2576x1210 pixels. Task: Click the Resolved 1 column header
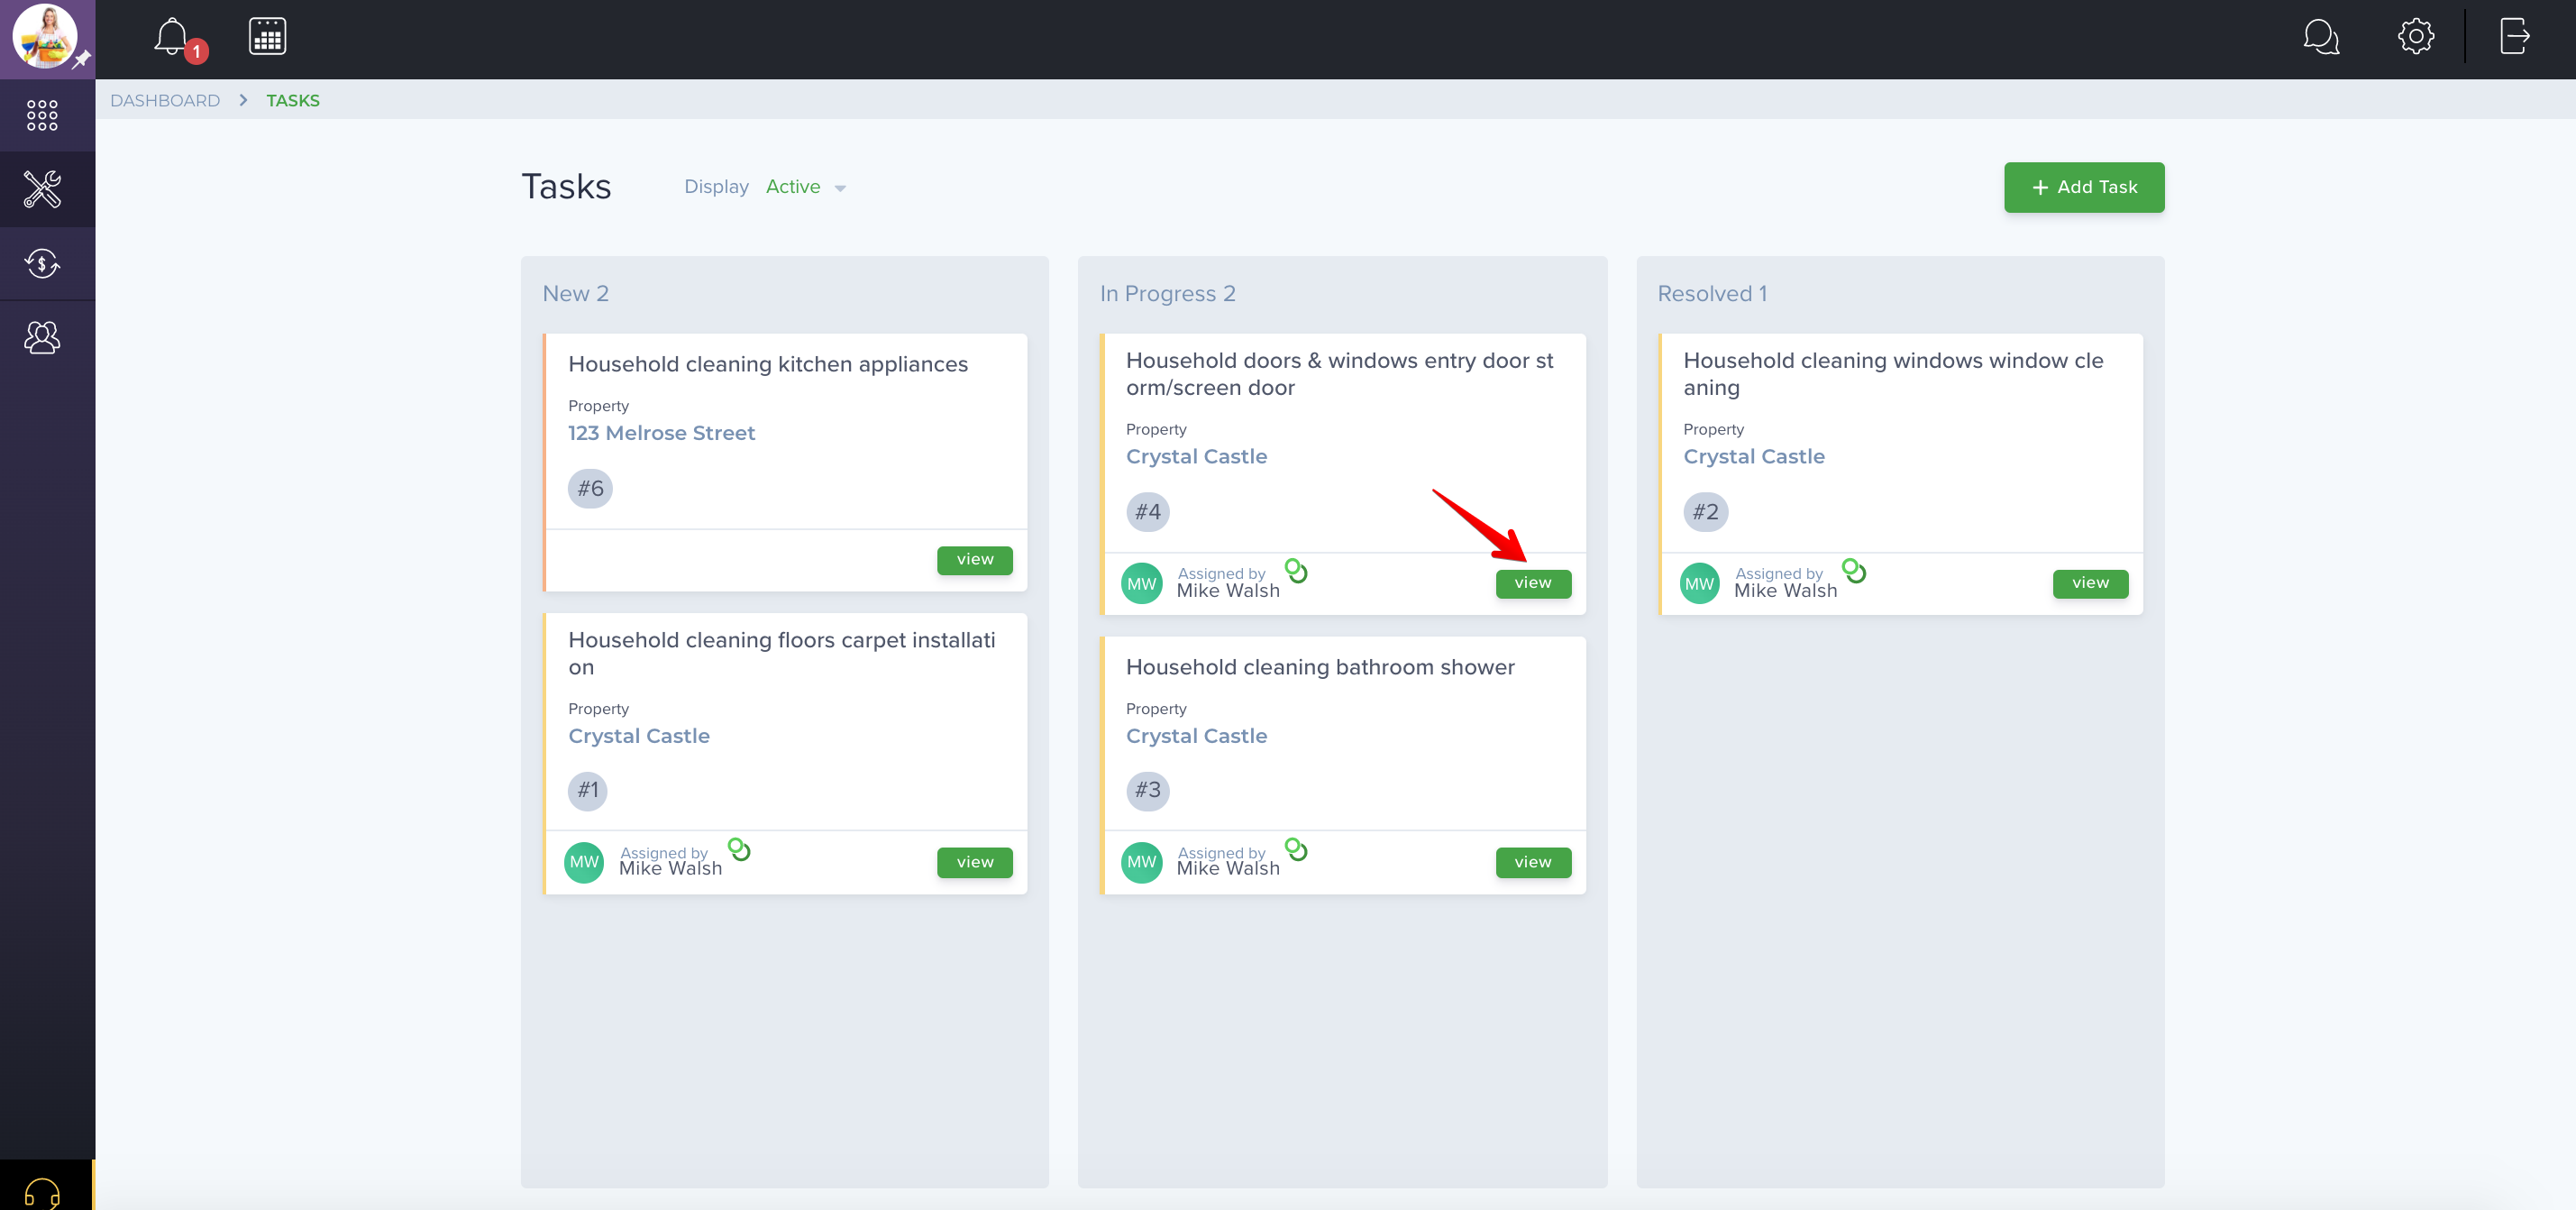[1712, 294]
